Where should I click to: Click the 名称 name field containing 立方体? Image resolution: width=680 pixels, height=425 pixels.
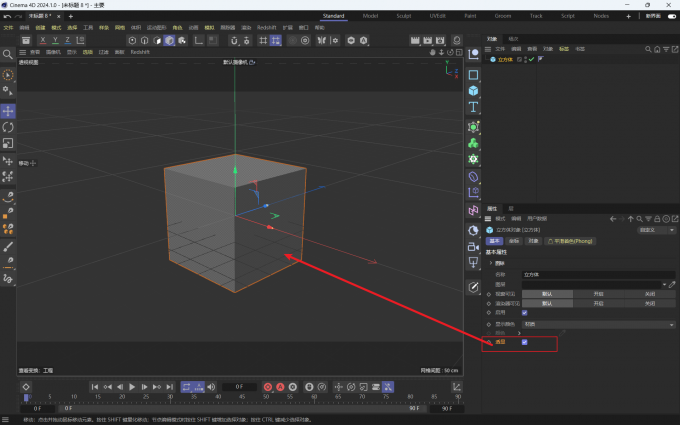click(x=598, y=275)
